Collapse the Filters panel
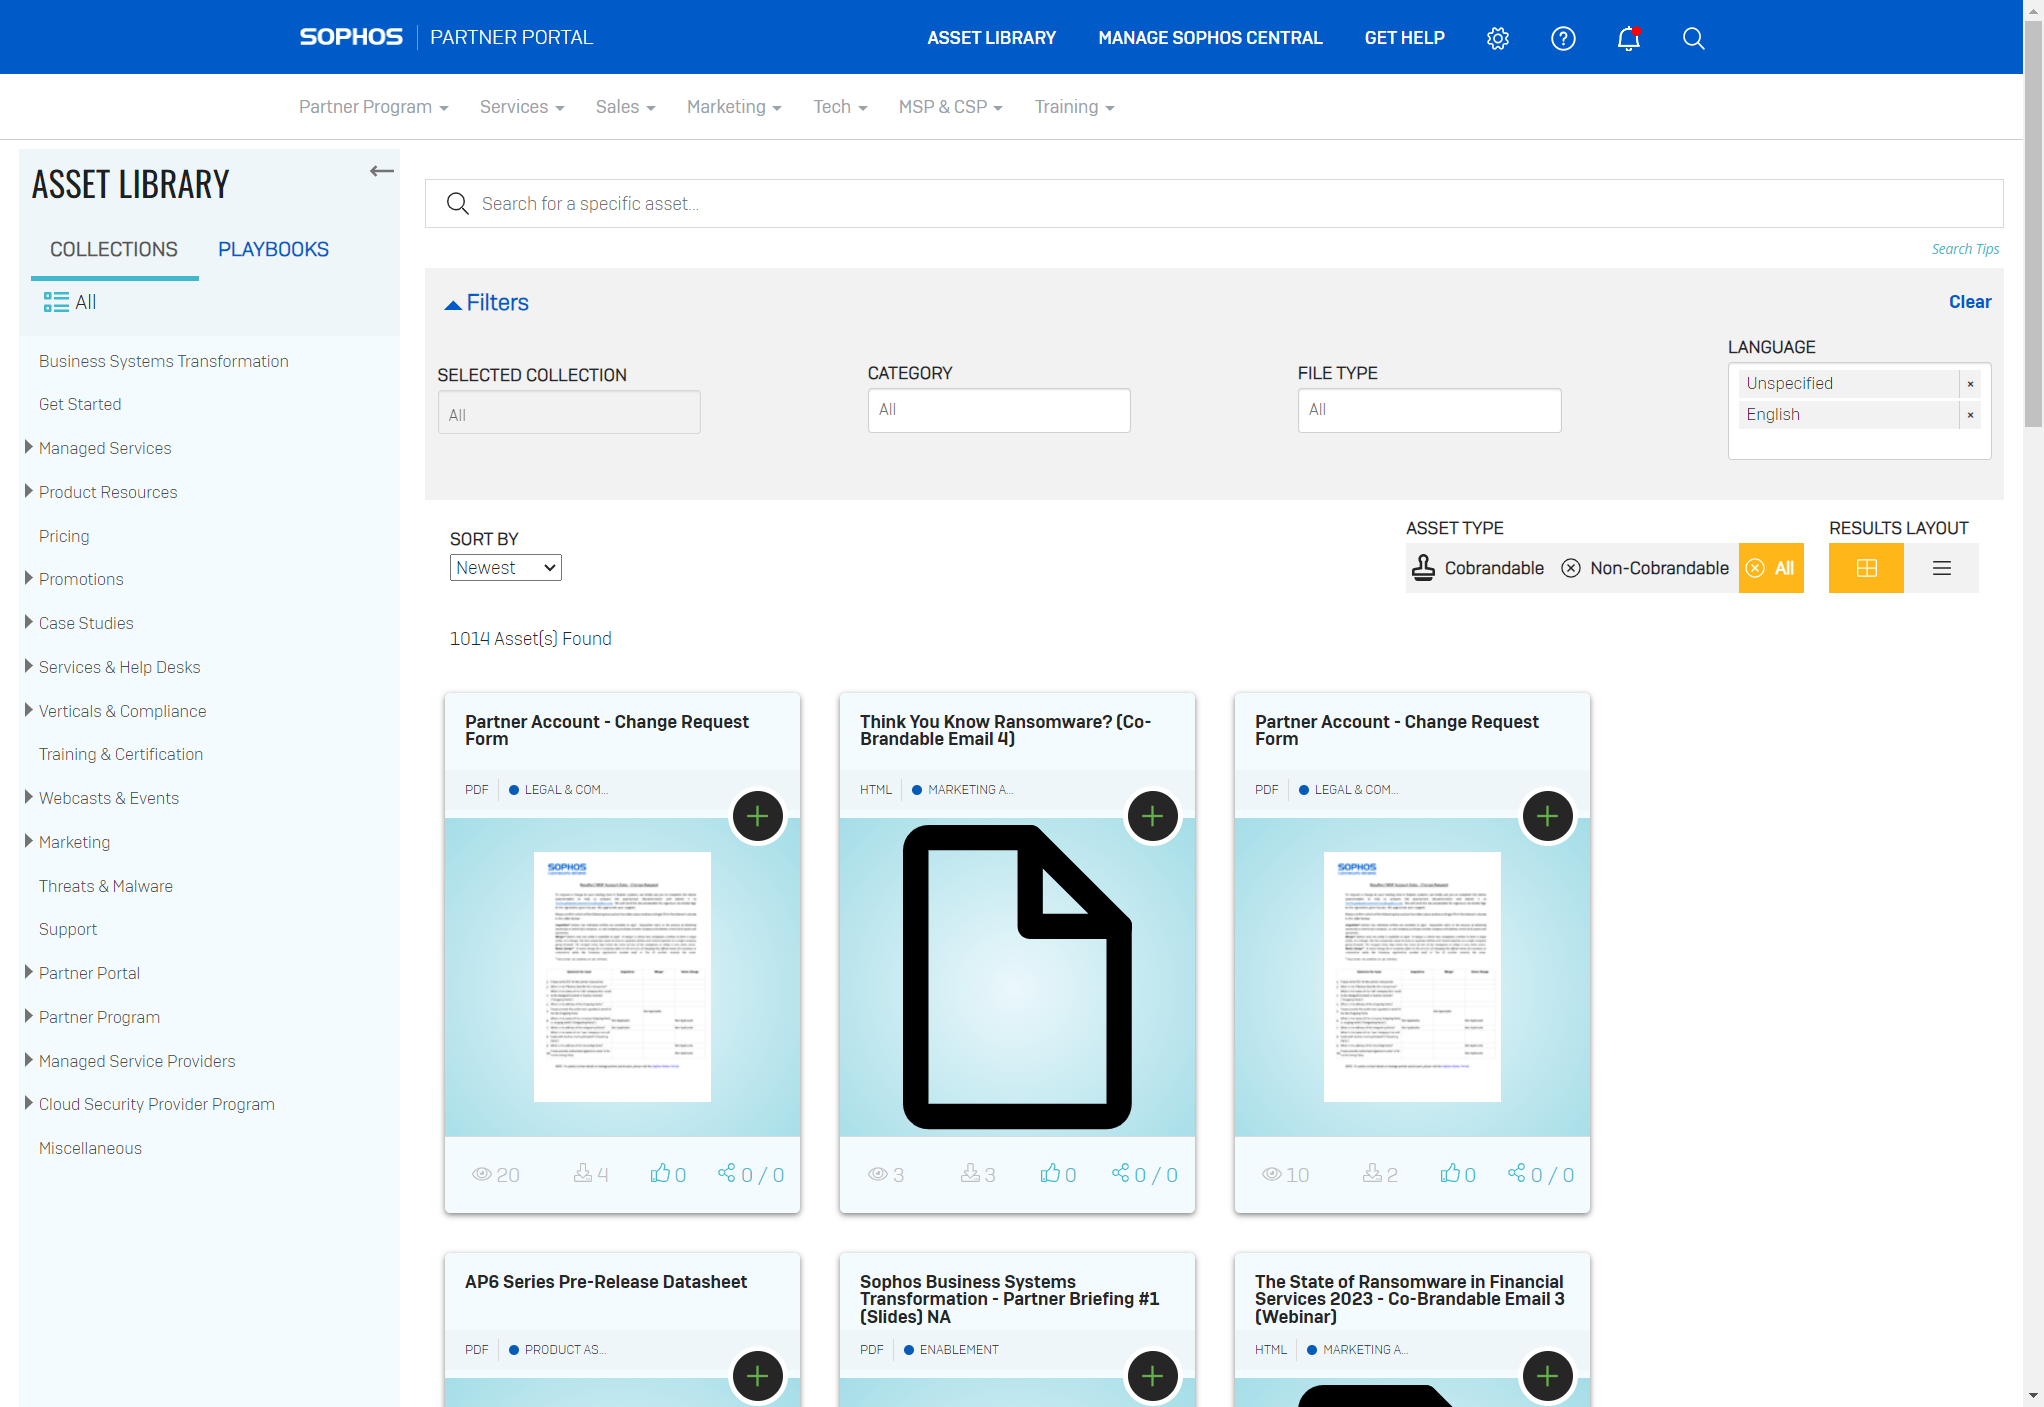This screenshot has width=2044, height=1407. [x=486, y=303]
